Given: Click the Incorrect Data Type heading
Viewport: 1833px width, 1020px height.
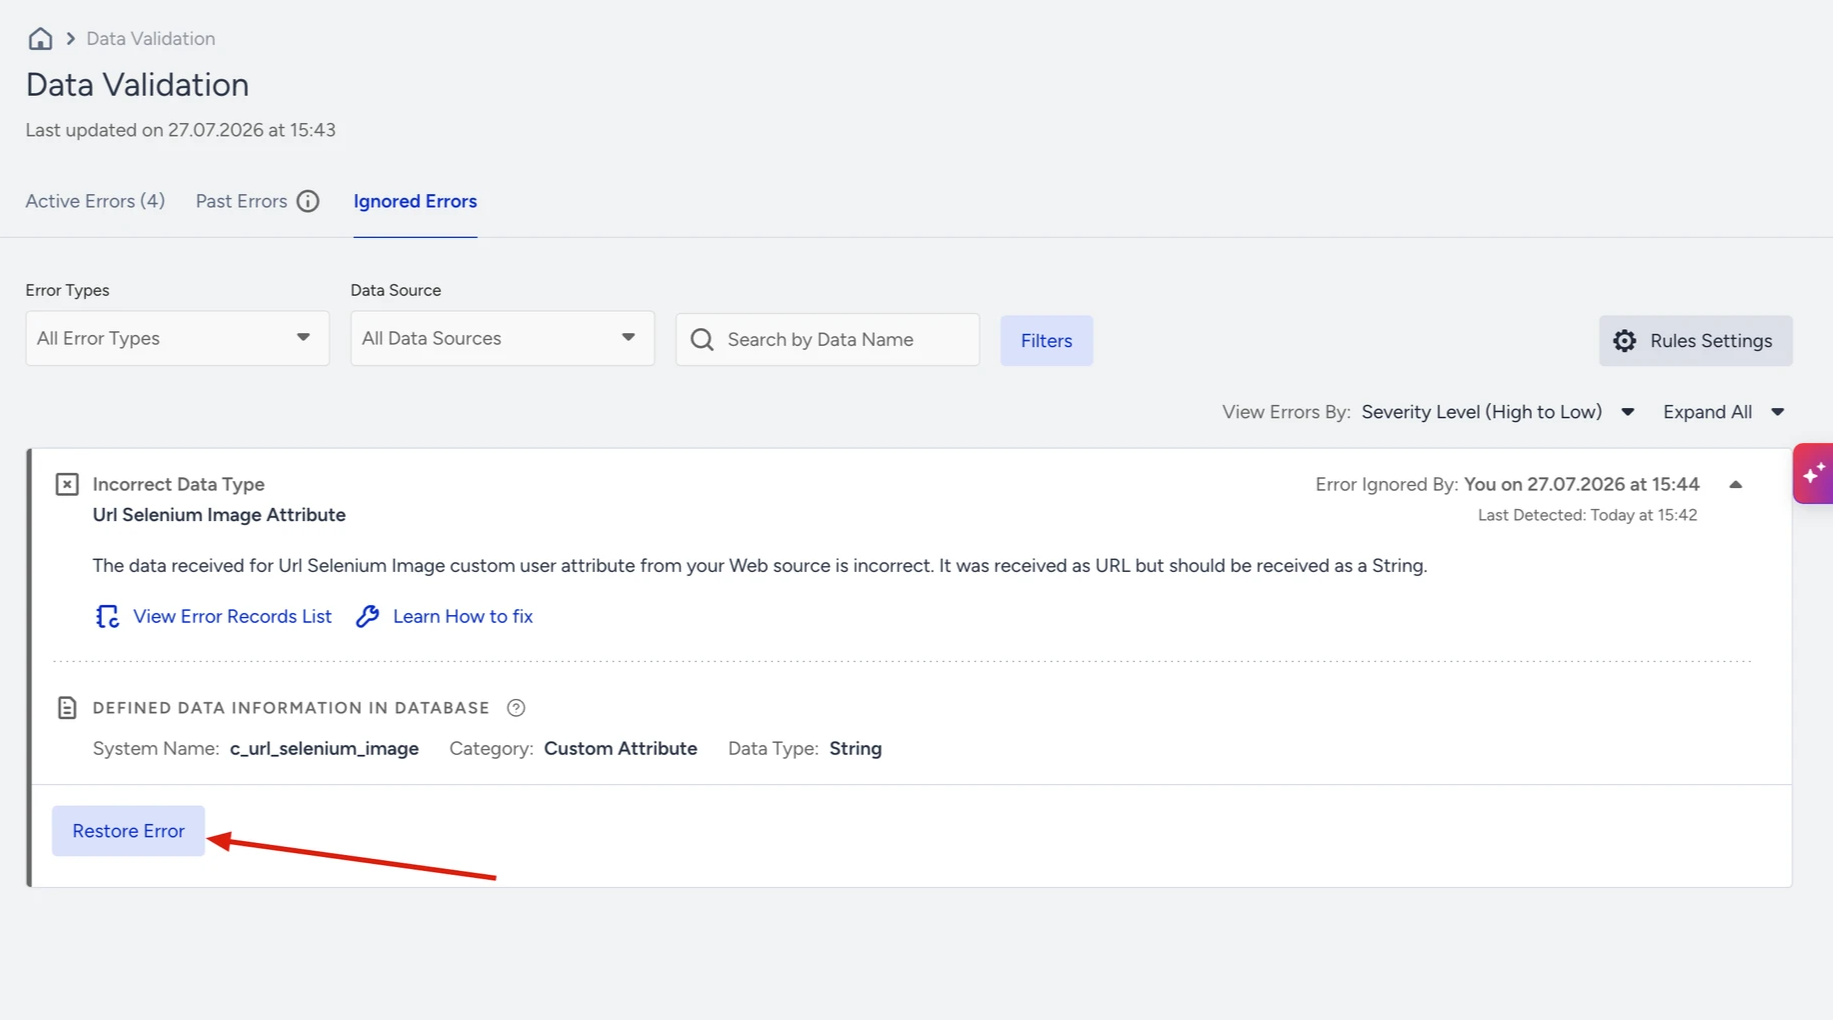Looking at the screenshot, I should click(x=178, y=484).
